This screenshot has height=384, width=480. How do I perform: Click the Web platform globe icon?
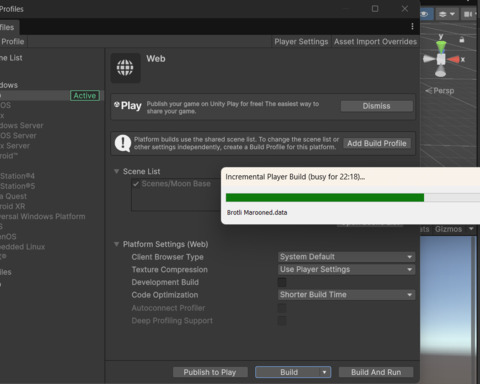coord(125,68)
